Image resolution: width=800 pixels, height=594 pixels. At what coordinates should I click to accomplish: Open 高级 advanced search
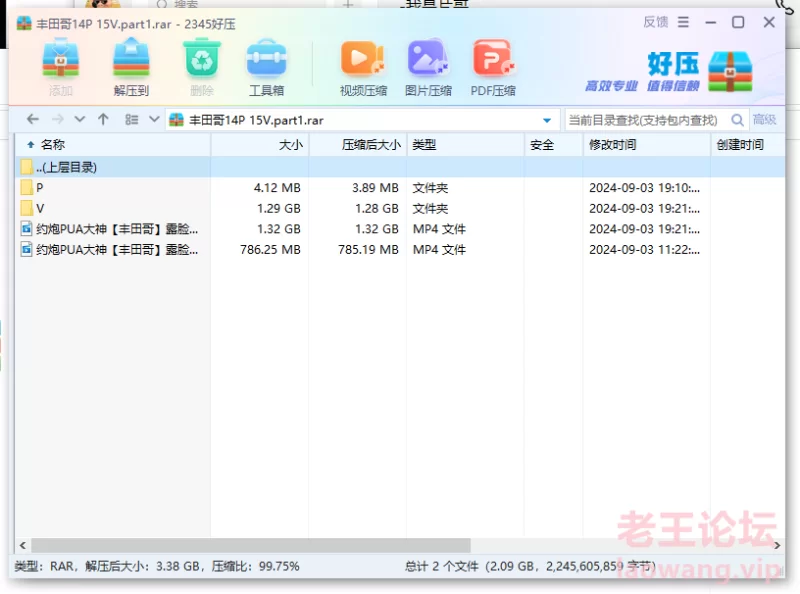[x=764, y=119]
